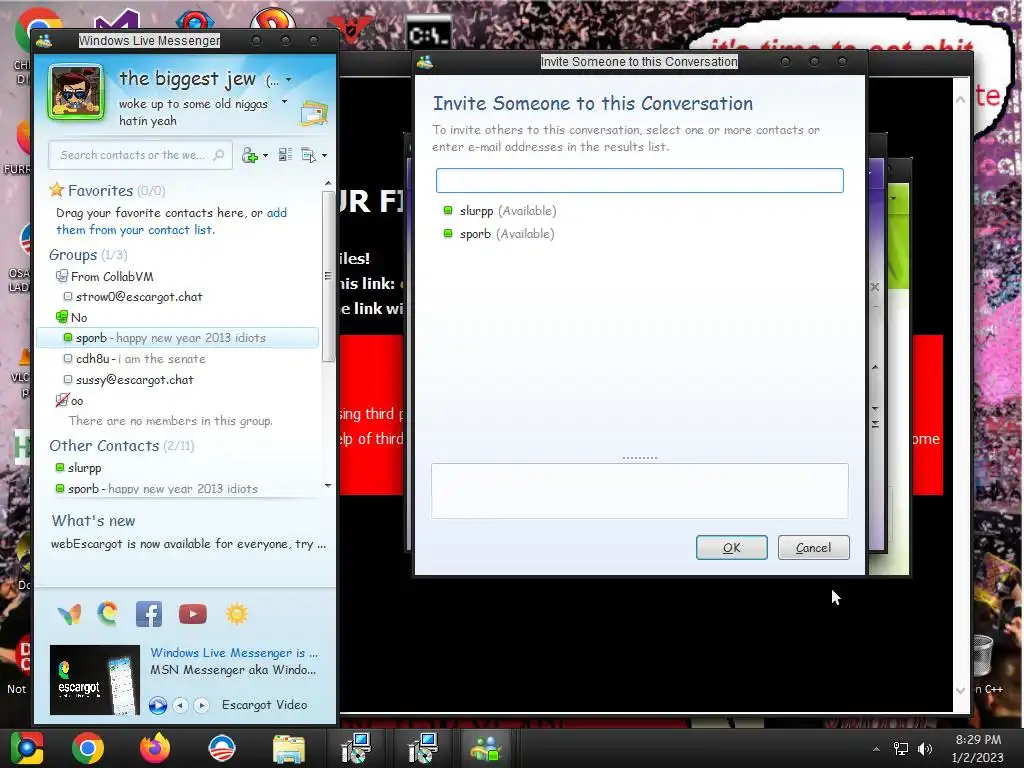Select sporb (Available) in invite dialog
Image resolution: width=1024 pixels, height=768 pixels.
click(x=499, y=234)
